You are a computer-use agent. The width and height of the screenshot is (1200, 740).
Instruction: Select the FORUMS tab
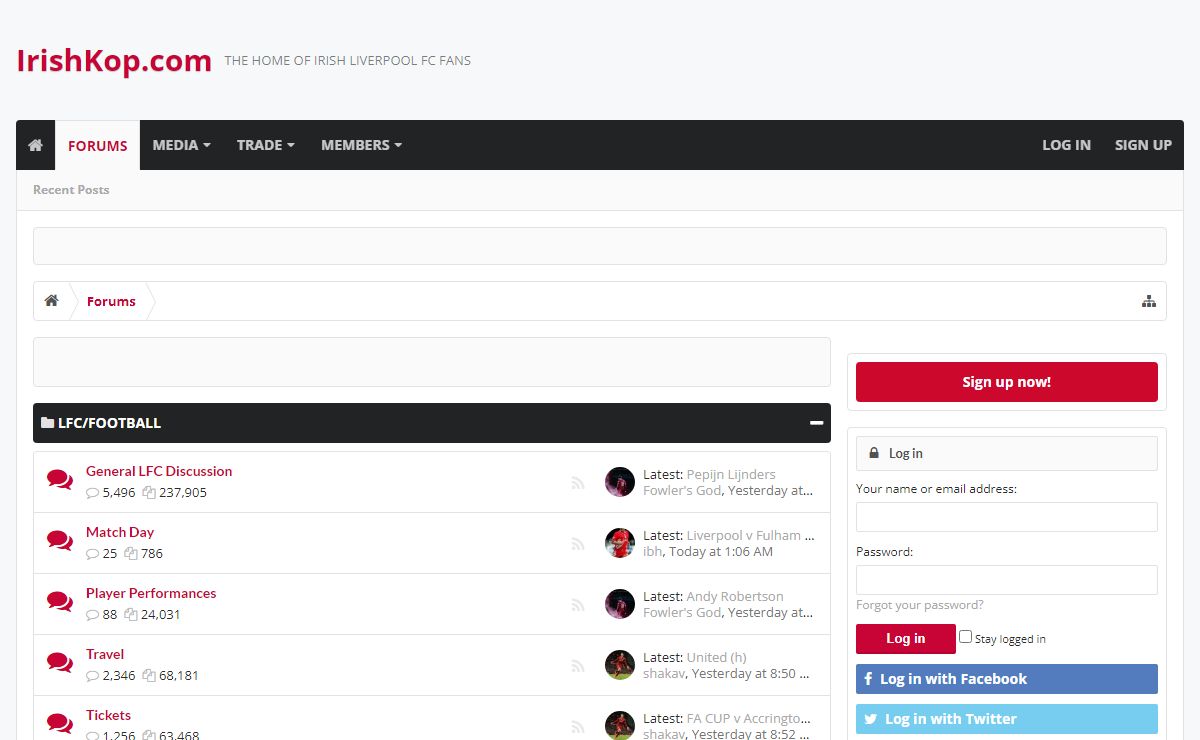(98, 145)
